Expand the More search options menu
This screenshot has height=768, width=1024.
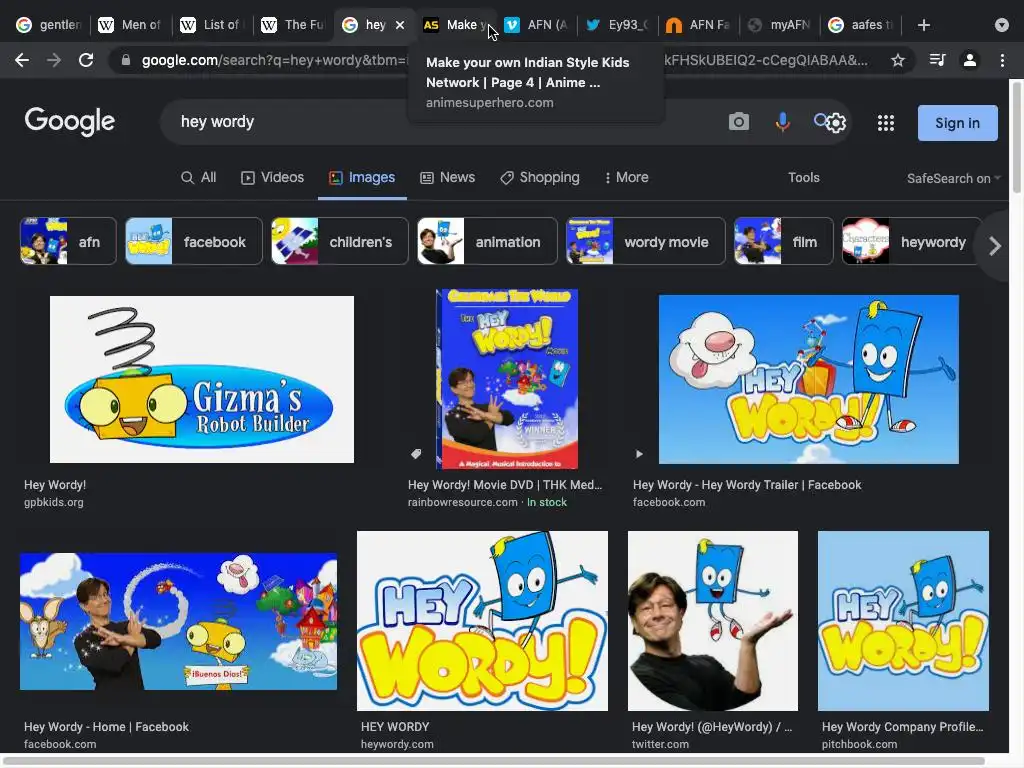point(626,178)
